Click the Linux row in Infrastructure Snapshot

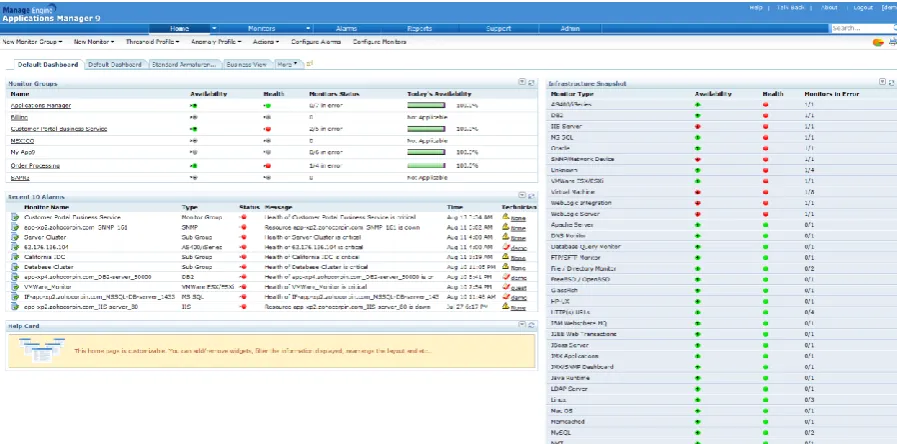722,400
